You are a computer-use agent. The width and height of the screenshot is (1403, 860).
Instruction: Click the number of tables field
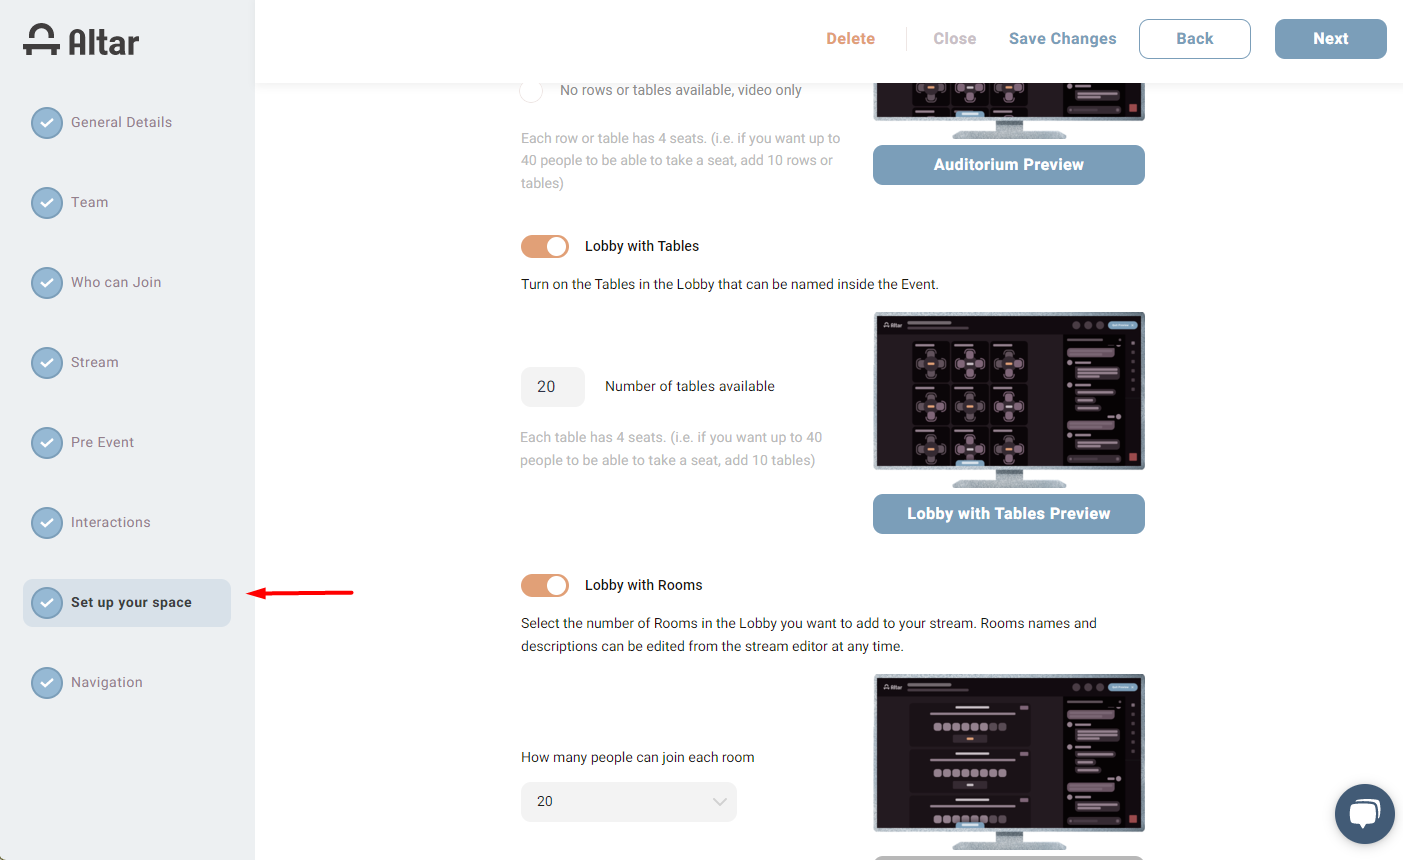(x=553, y=387)
